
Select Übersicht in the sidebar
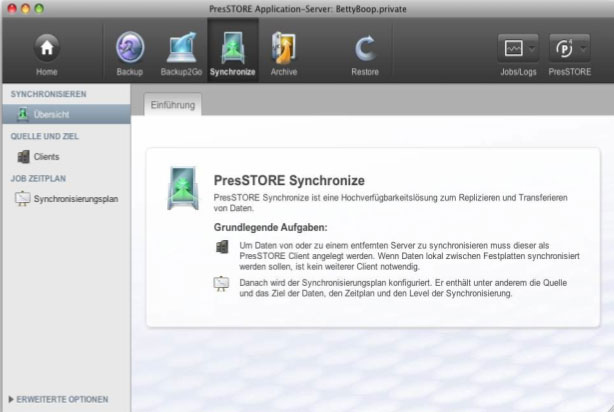(51, 114)
